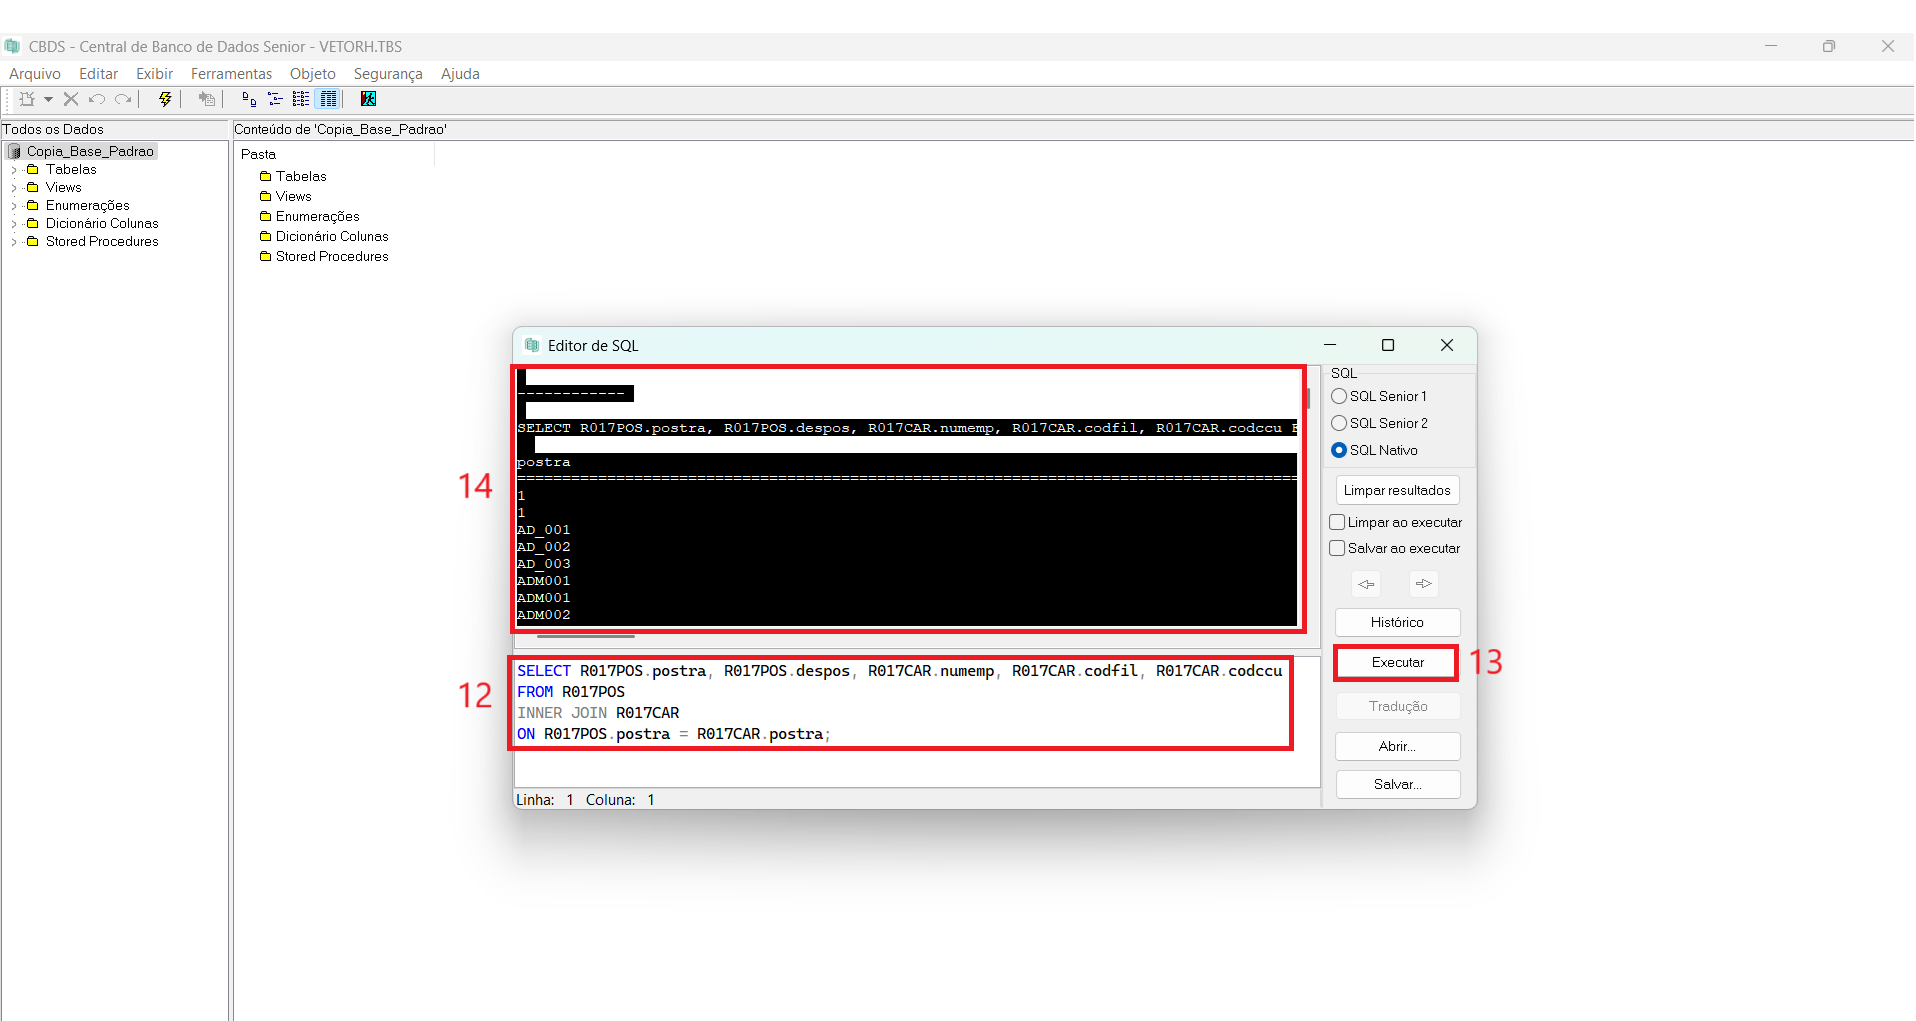Click the Pasta column header
The height and width of the screenshot is (1021, 1916).
(335, 154)
